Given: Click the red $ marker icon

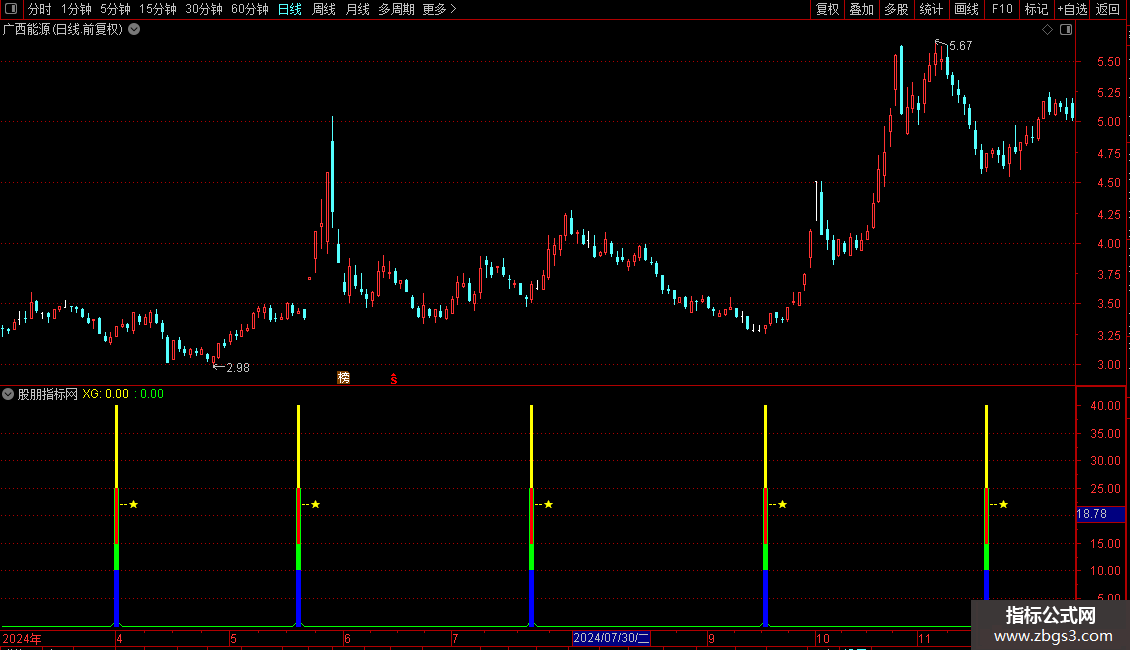Looking at the screenshot, I should [x=393, y=379].
